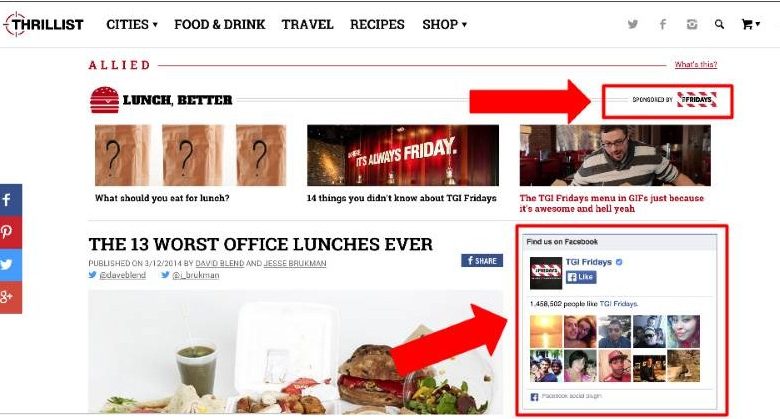780x419 pixels.
Task: Click the blue Facebook Share button
Action: coord(482,260)
